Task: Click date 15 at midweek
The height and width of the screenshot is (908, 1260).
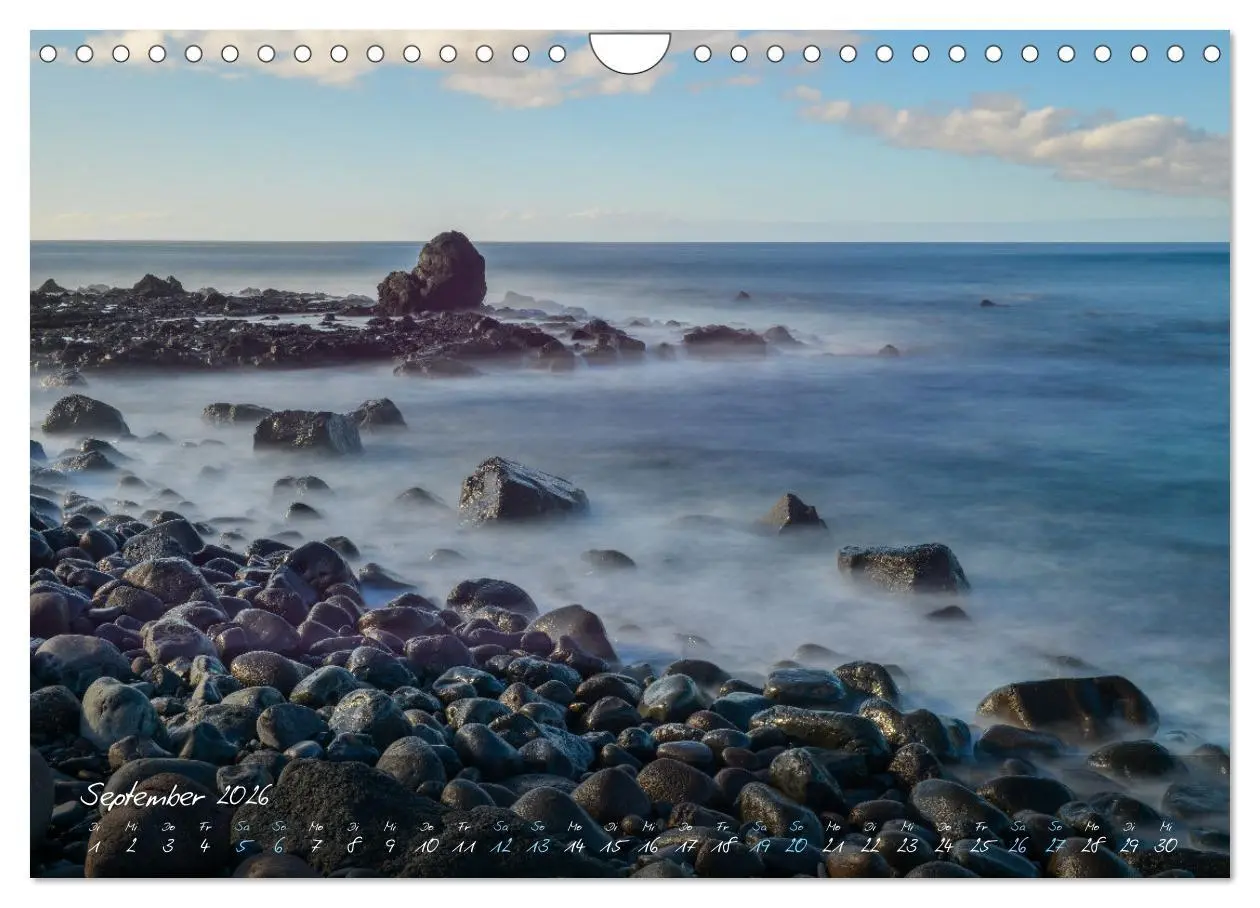Action: (612, 847)
